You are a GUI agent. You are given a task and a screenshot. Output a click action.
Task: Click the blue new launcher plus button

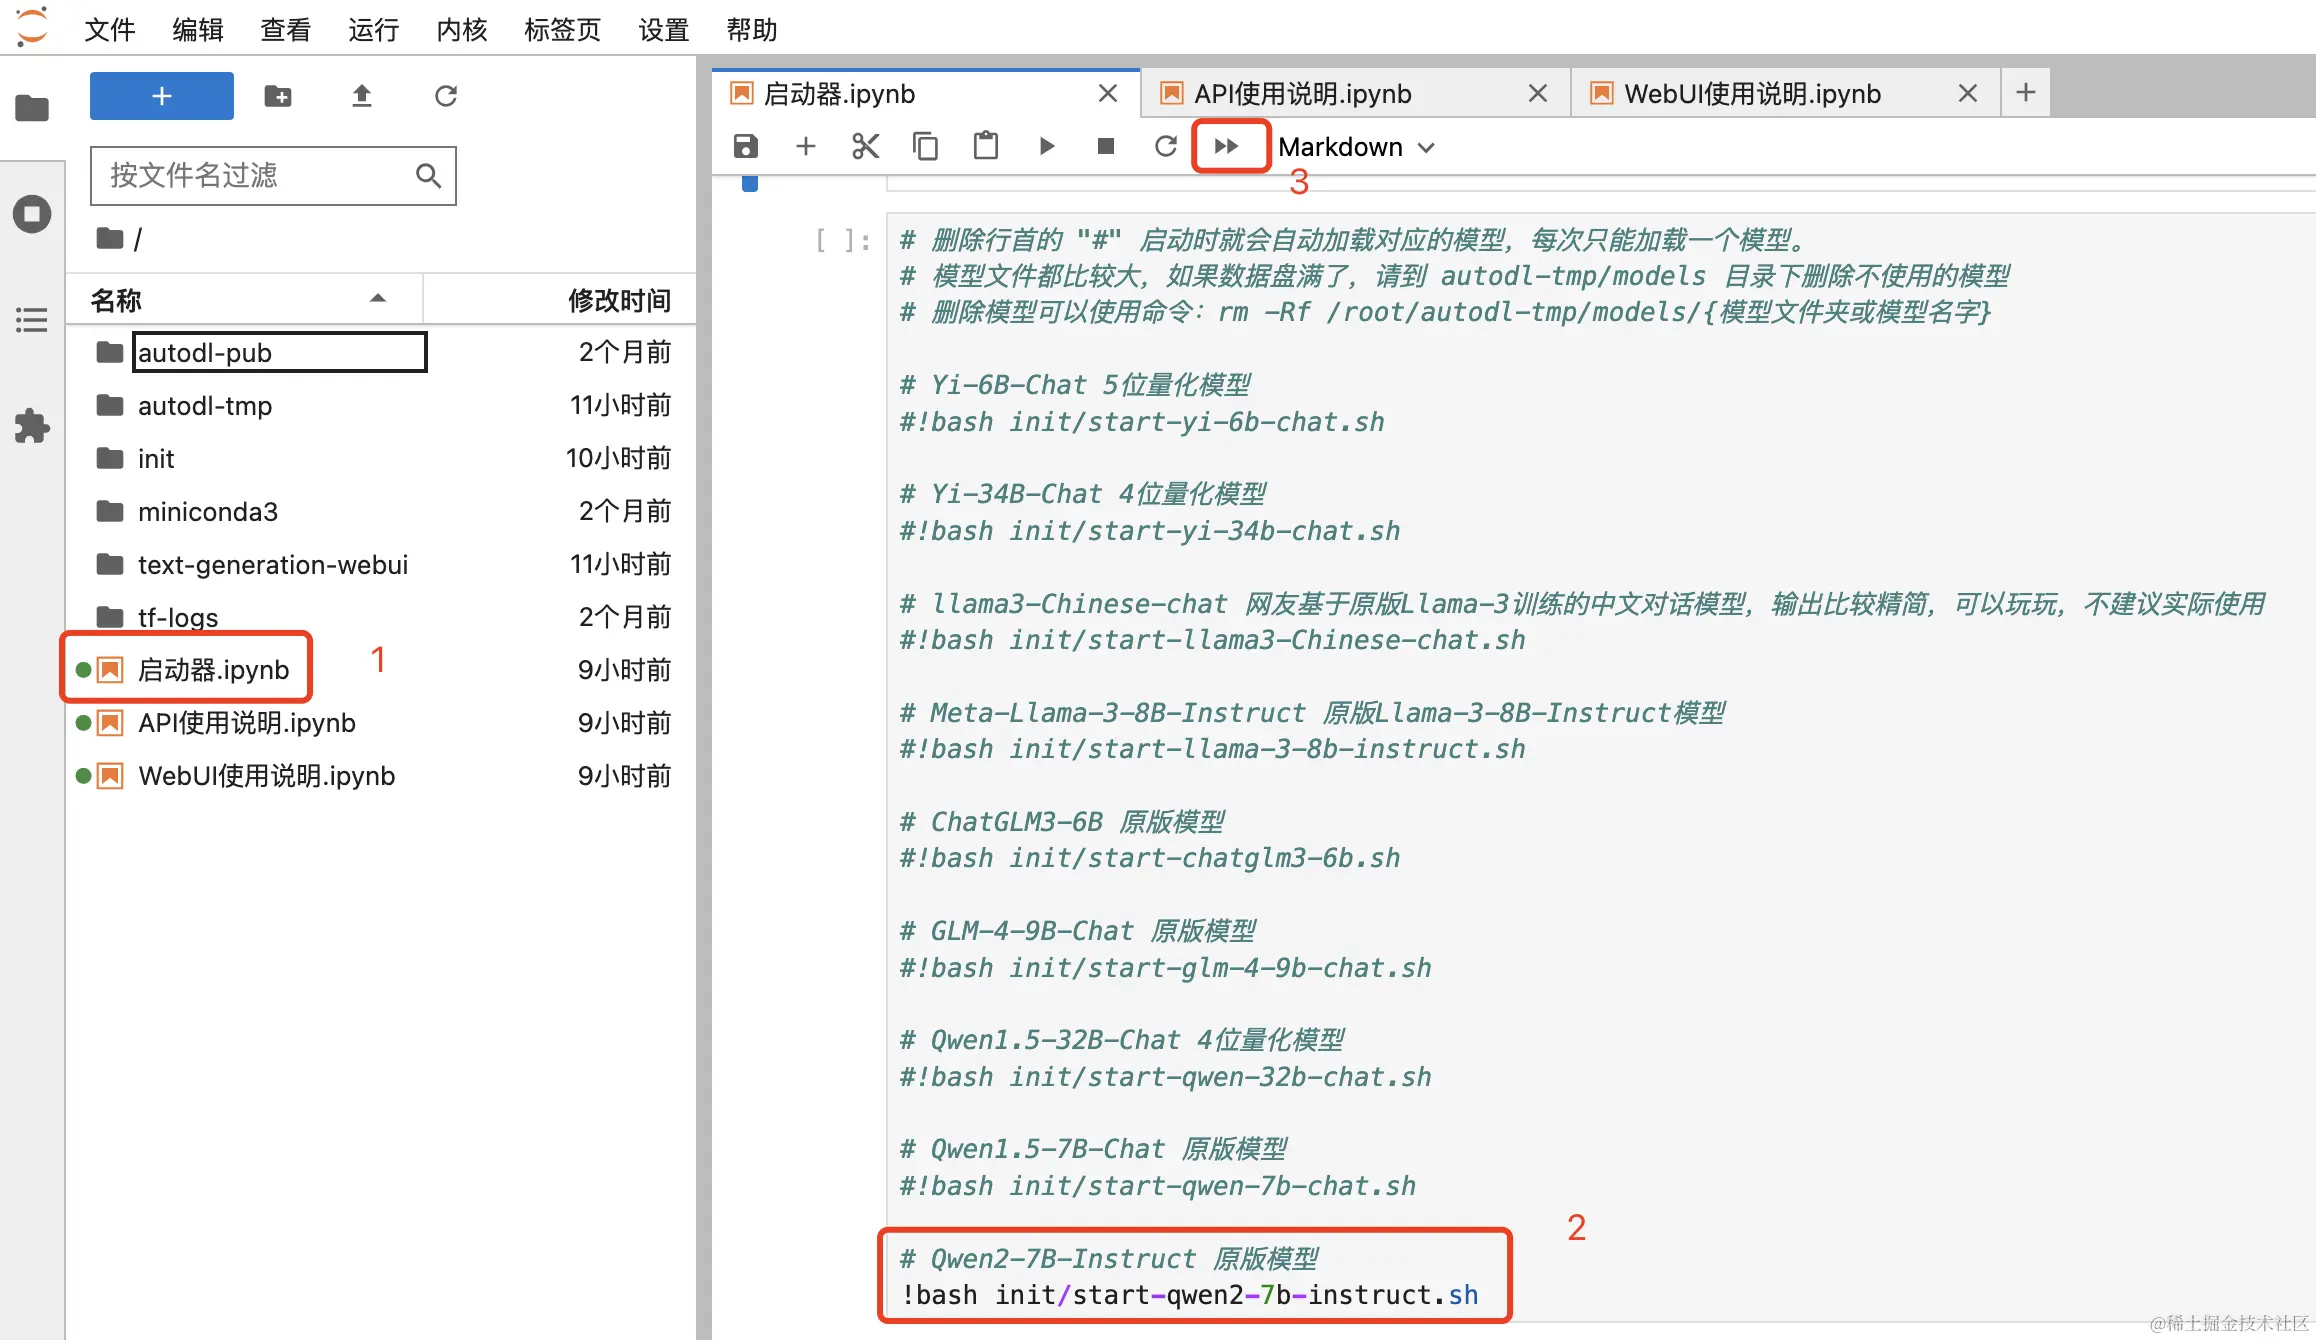(x=162, y=96)
